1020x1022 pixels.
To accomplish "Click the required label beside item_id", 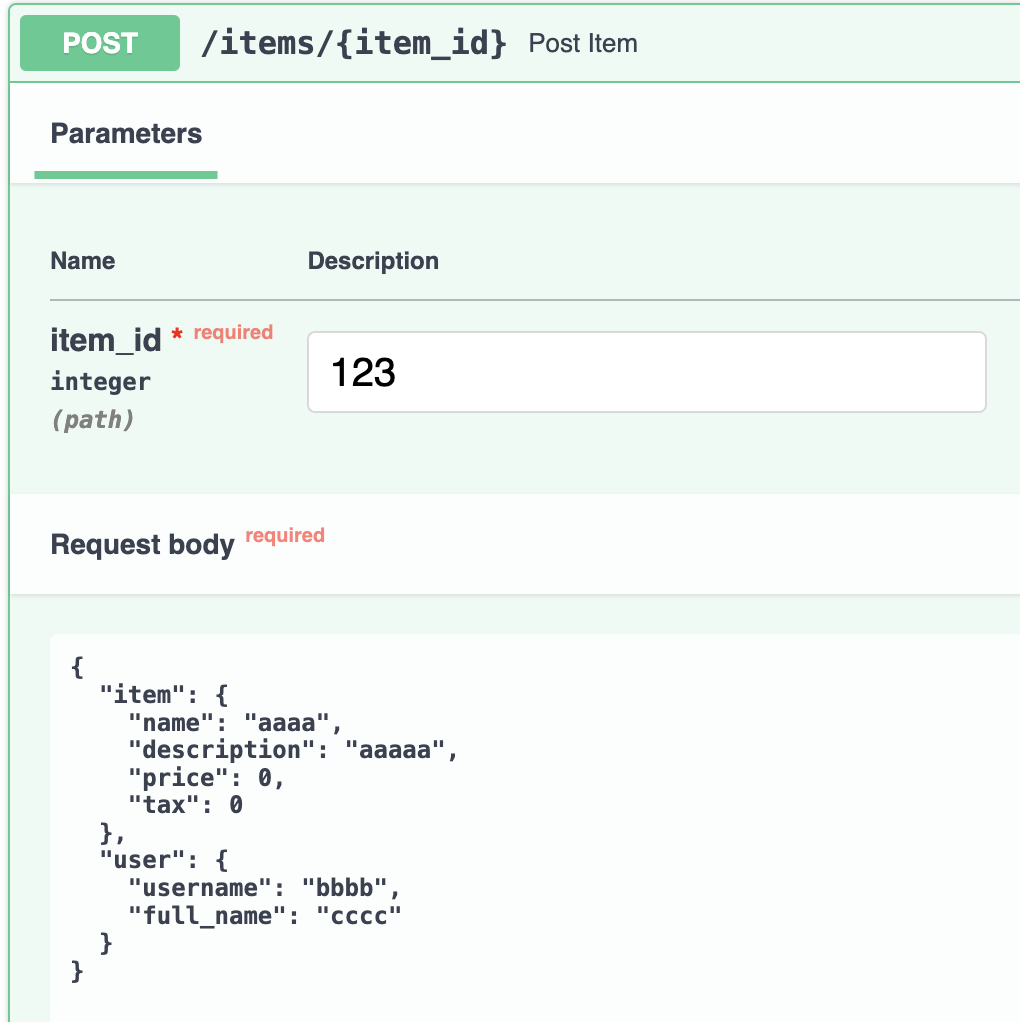I will [x=233, y=332].
